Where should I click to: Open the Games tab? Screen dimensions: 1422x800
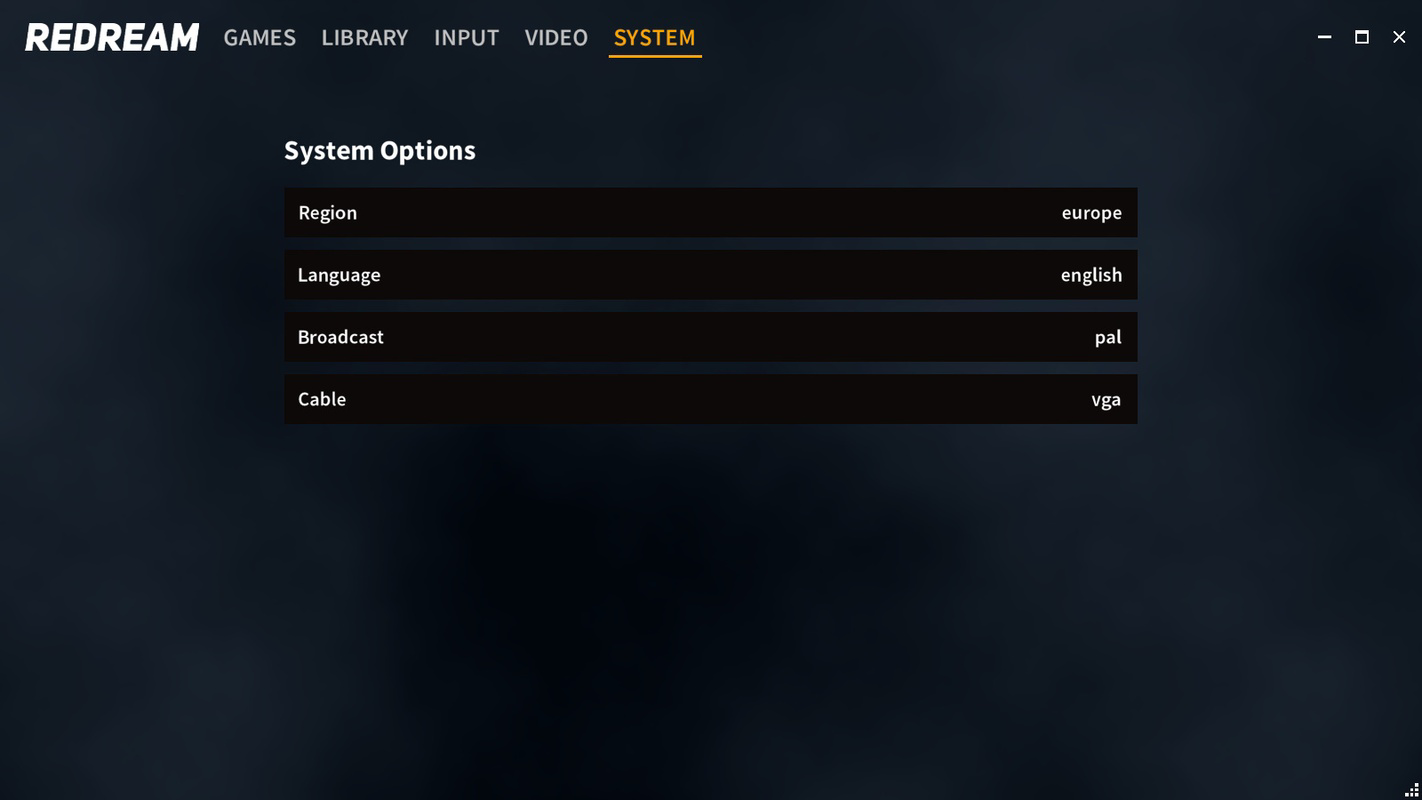pos(259,38)
